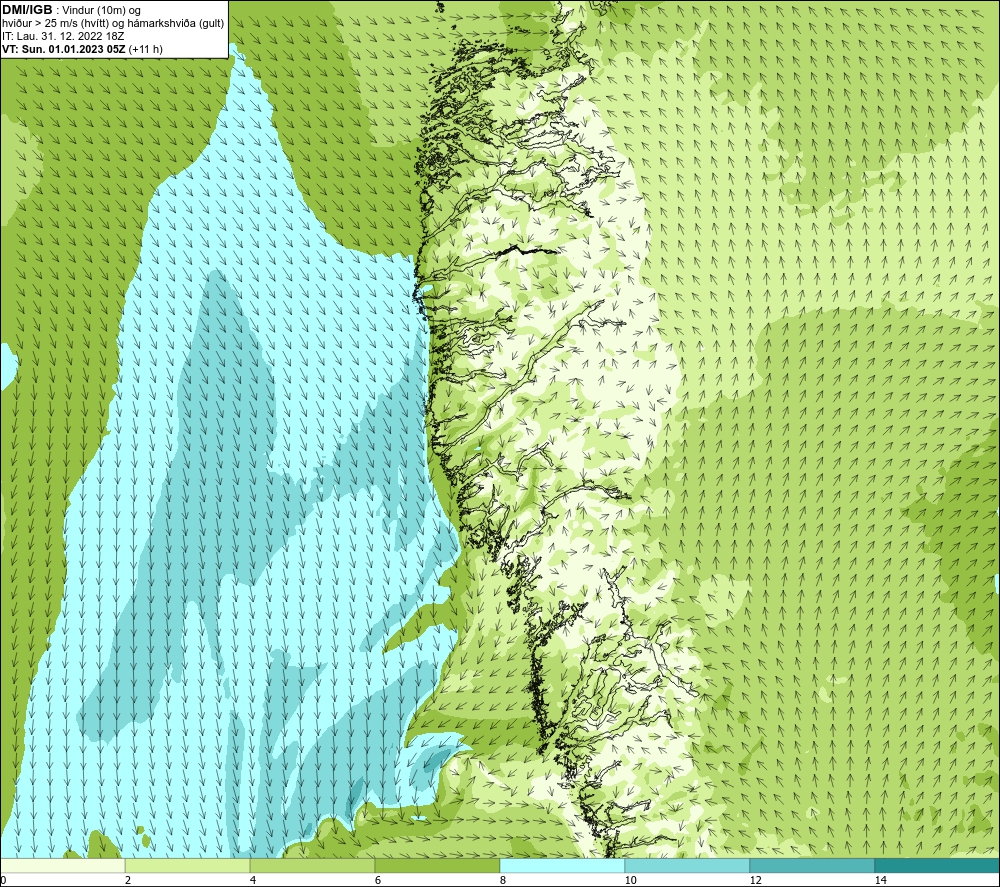Select the 8–10 m/s light cyan legend swatch
1000x887 pixels.
point(562,866)
